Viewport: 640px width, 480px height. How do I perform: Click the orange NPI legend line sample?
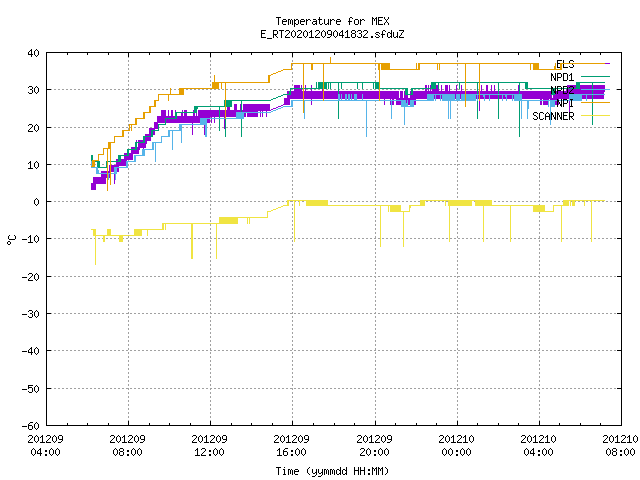point(595,102)
